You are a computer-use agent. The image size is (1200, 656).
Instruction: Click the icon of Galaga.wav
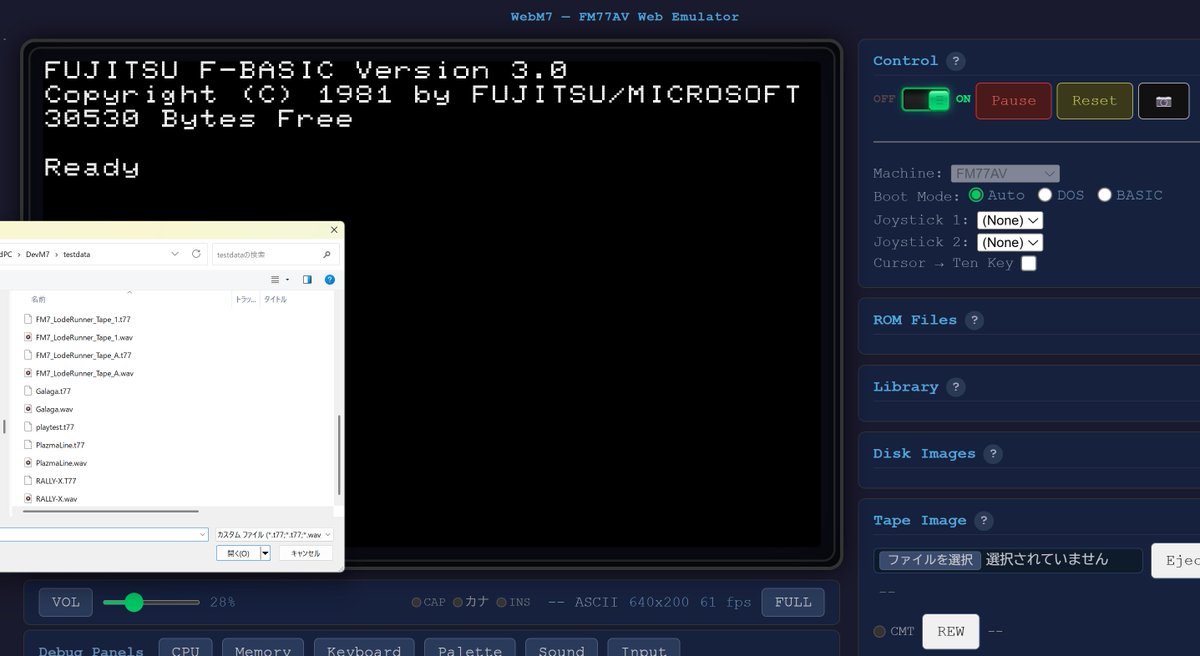(28, 409)
